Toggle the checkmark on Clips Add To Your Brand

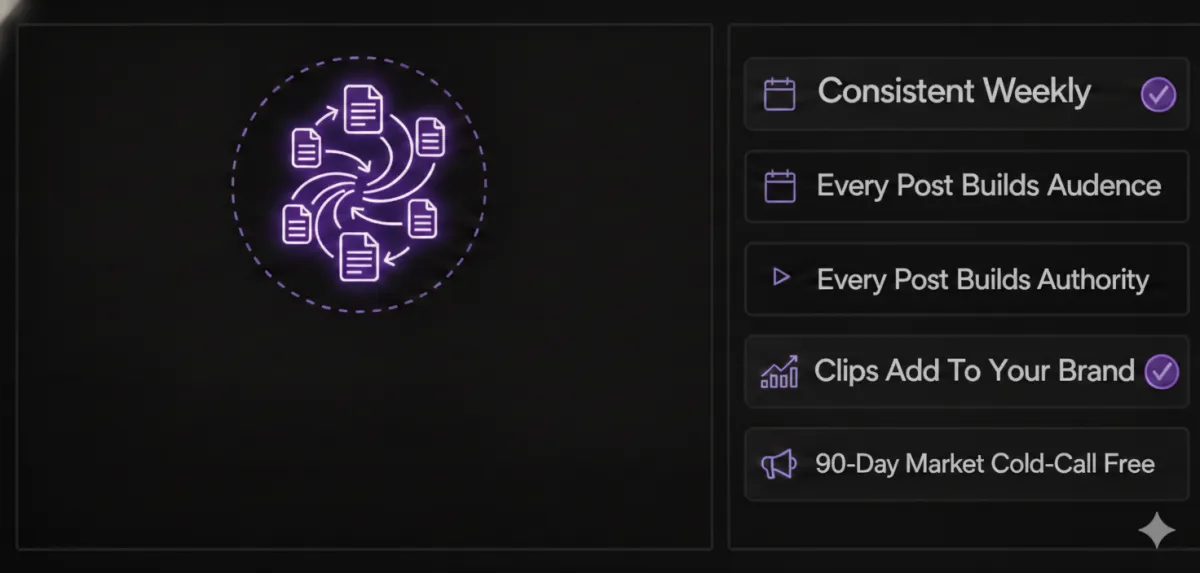(x=1161, y=372)
